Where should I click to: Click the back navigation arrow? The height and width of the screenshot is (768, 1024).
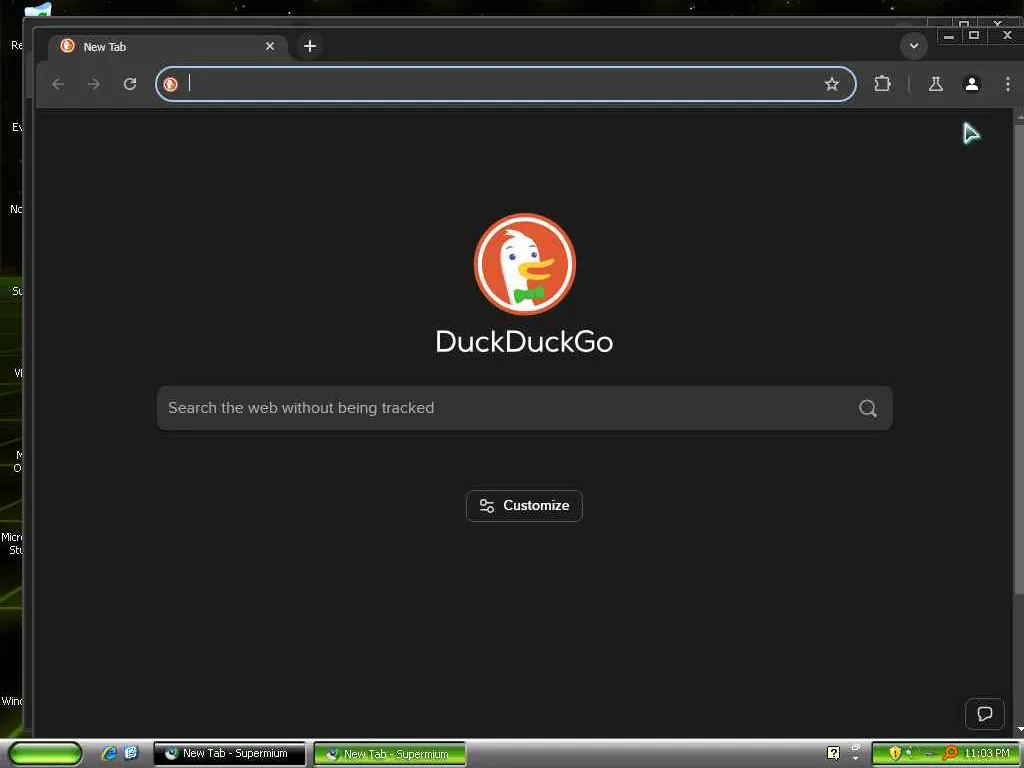point(58,84)
